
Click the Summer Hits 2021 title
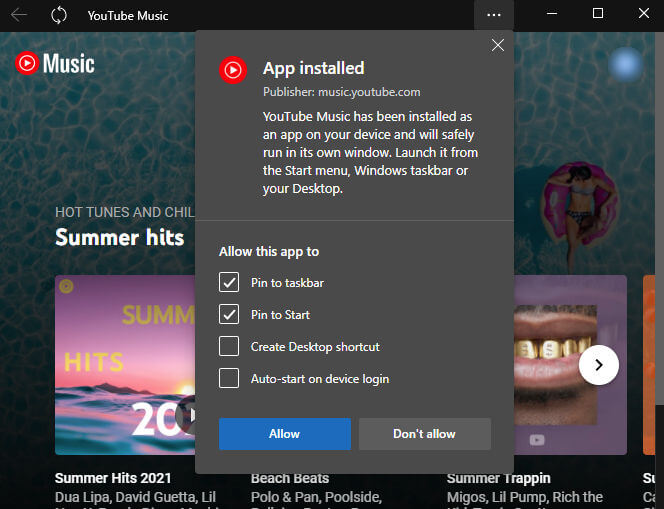113,478
